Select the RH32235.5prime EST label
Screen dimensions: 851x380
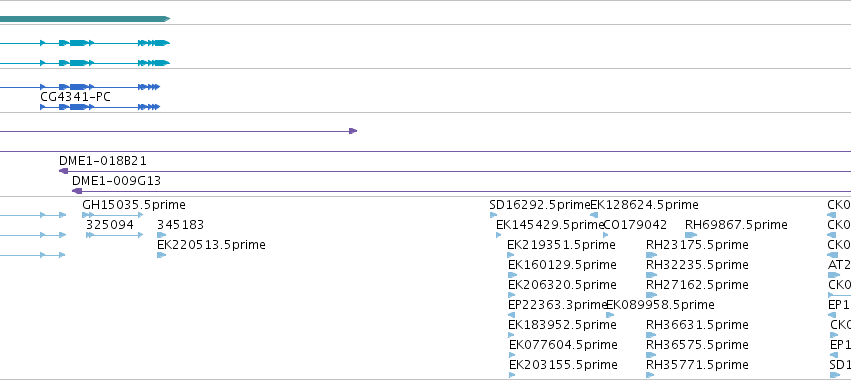697,265
